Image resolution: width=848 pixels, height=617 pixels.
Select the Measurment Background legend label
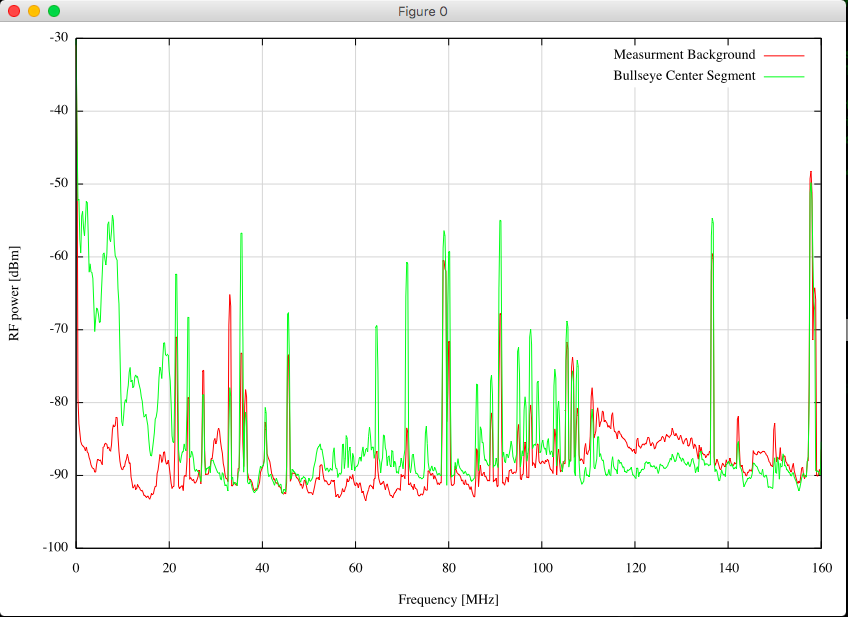[684, 54]
